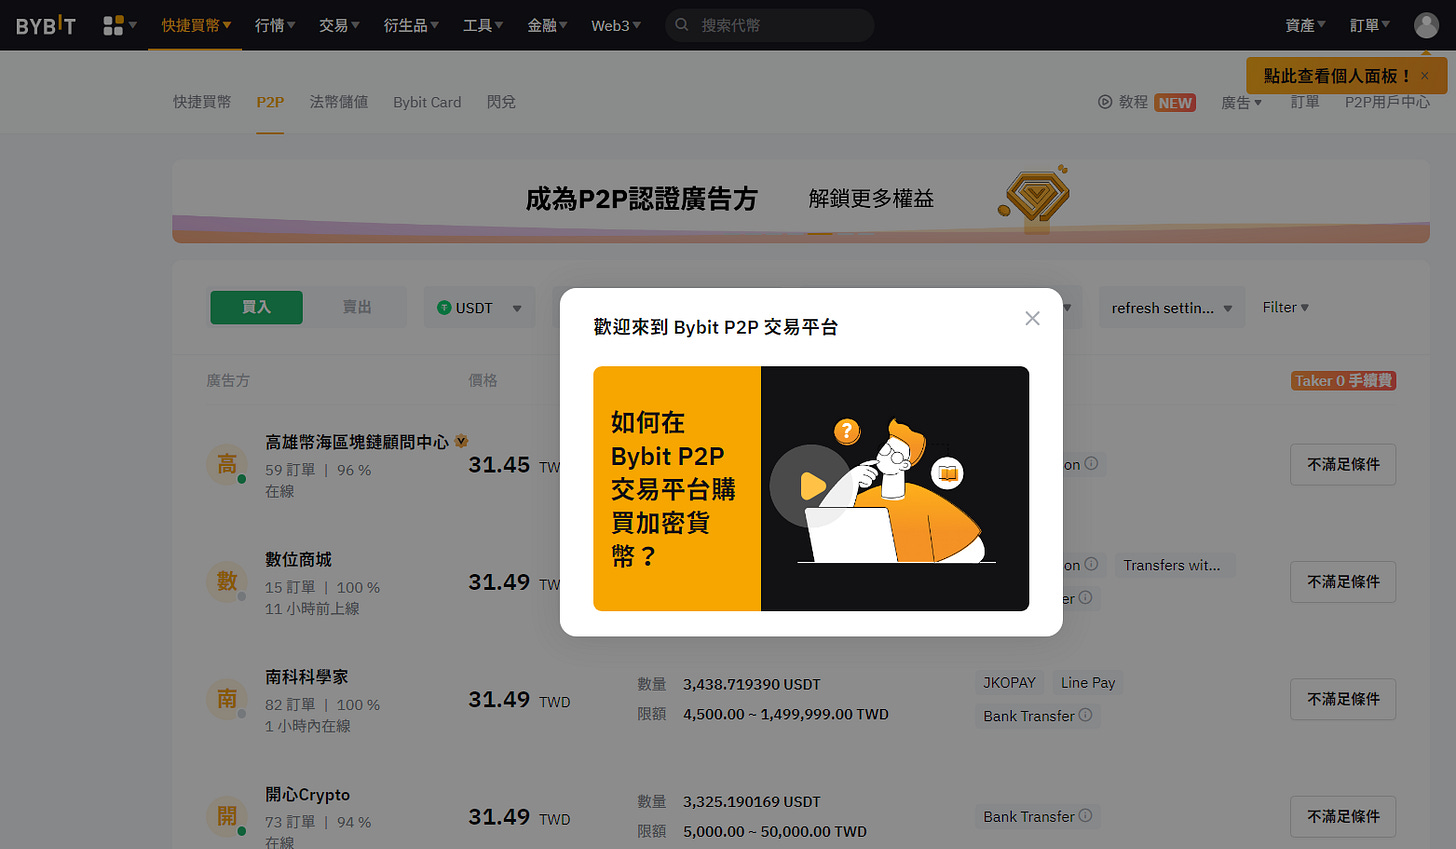
Task: Open the 行情 menu
Action: [275, 25]
